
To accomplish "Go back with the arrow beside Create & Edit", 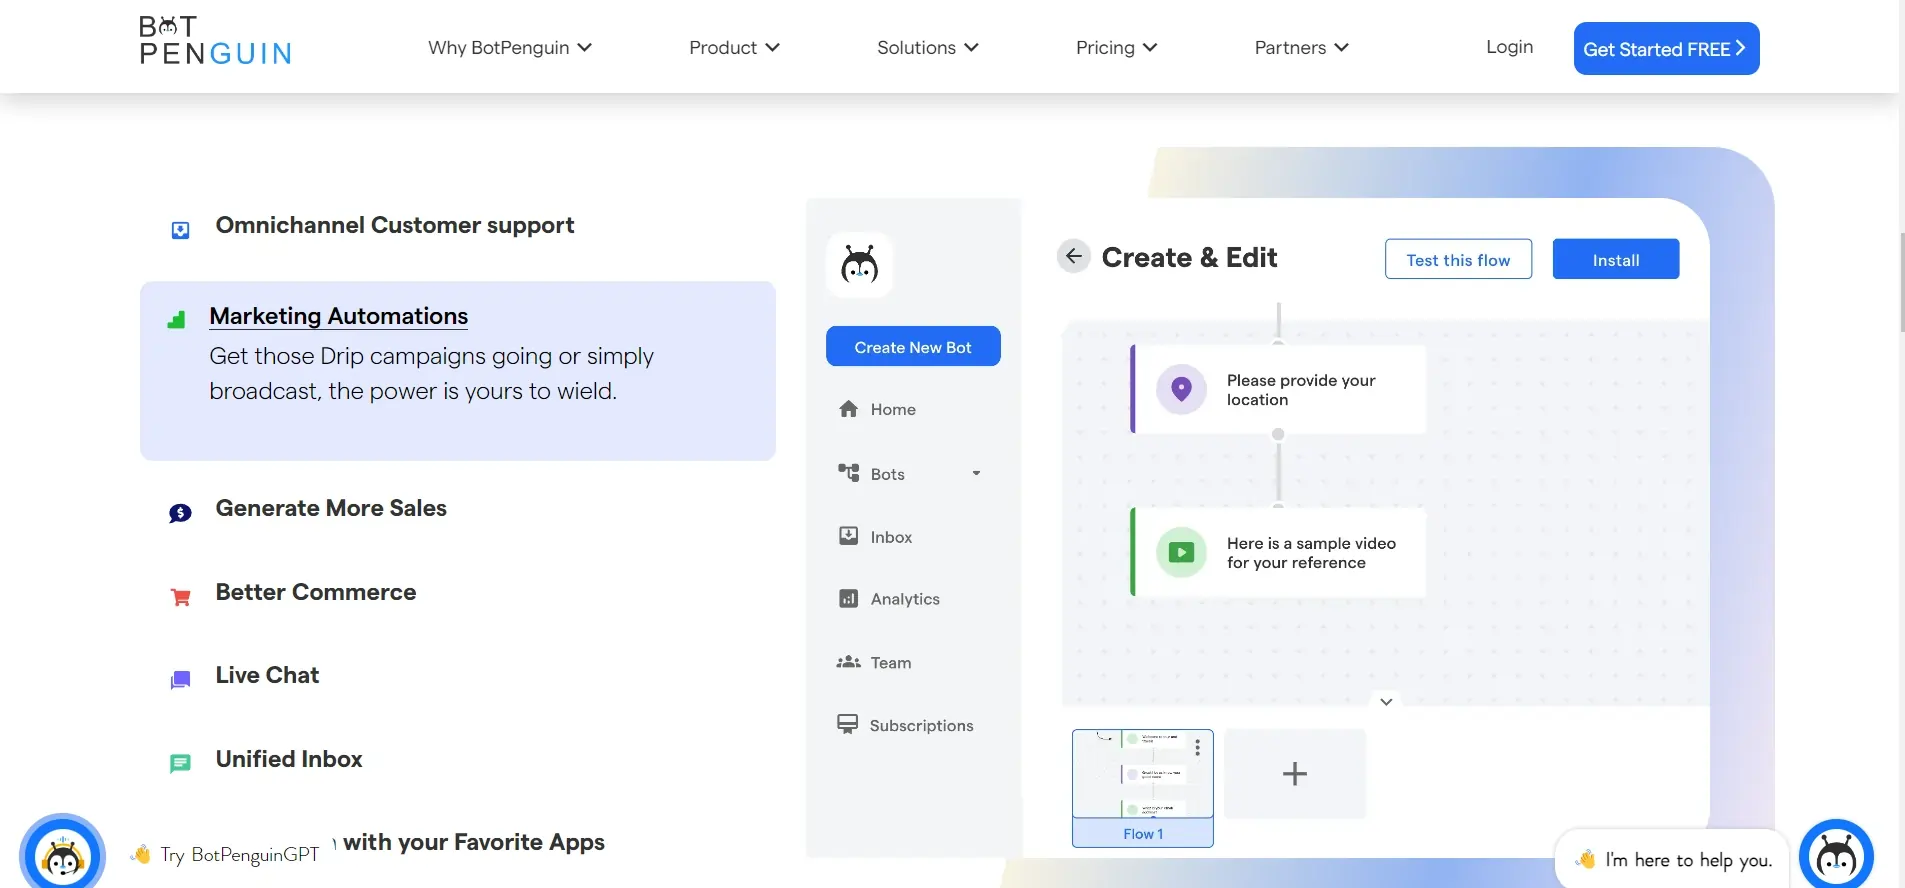I will click(x=1073, y=257).
